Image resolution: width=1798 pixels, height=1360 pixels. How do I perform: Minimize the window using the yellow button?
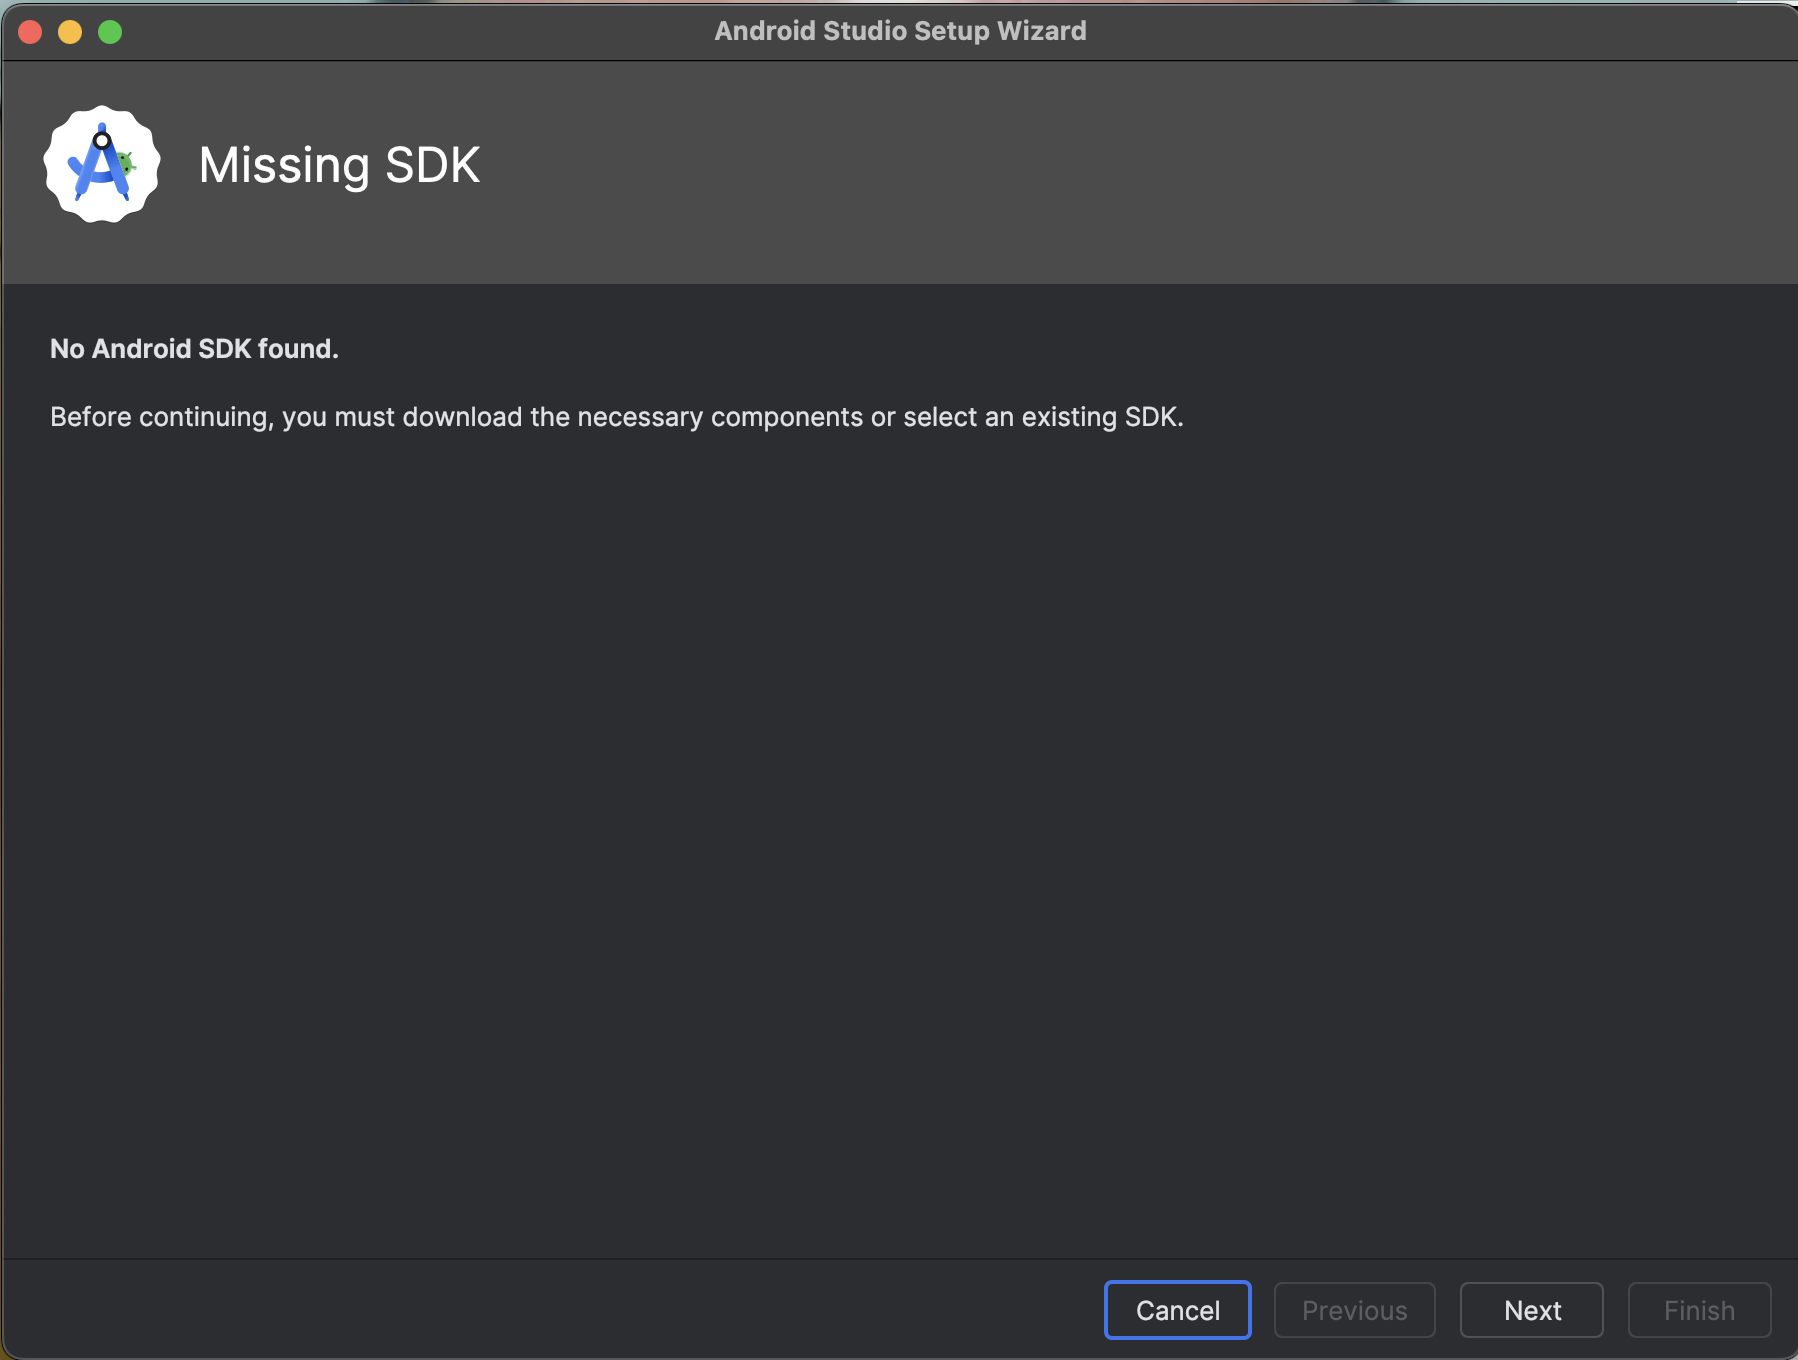click(x=70, y=32)
